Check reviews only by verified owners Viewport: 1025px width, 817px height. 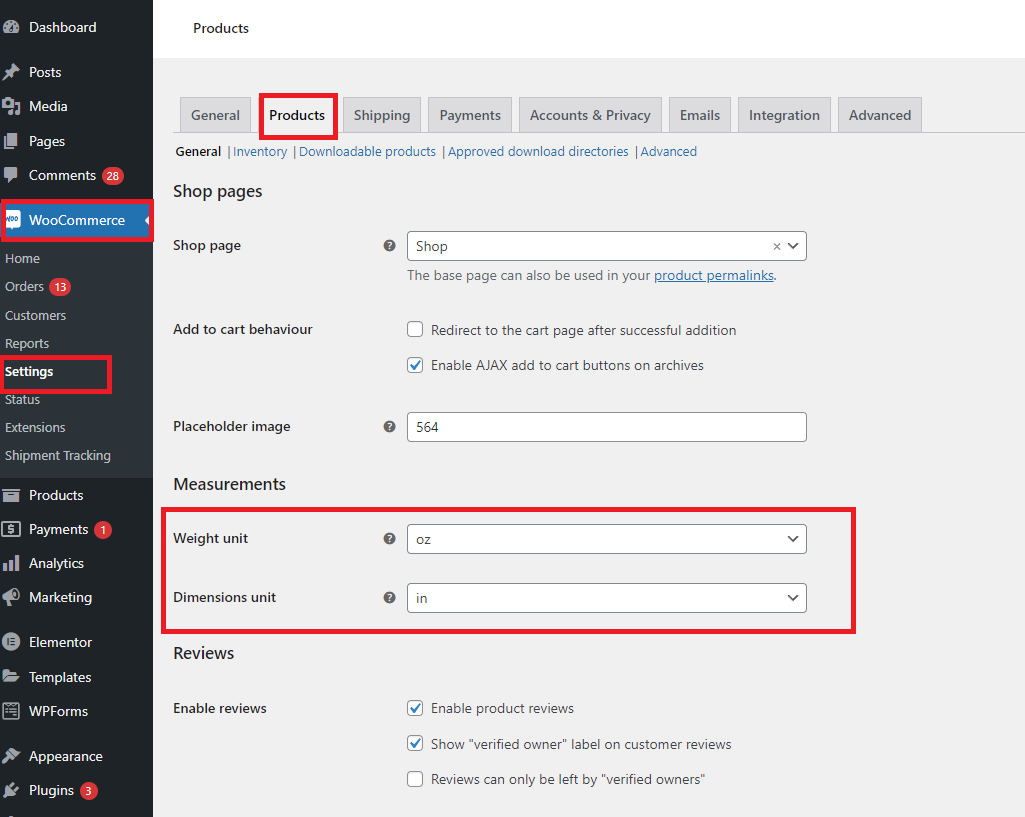click(415, 778)
